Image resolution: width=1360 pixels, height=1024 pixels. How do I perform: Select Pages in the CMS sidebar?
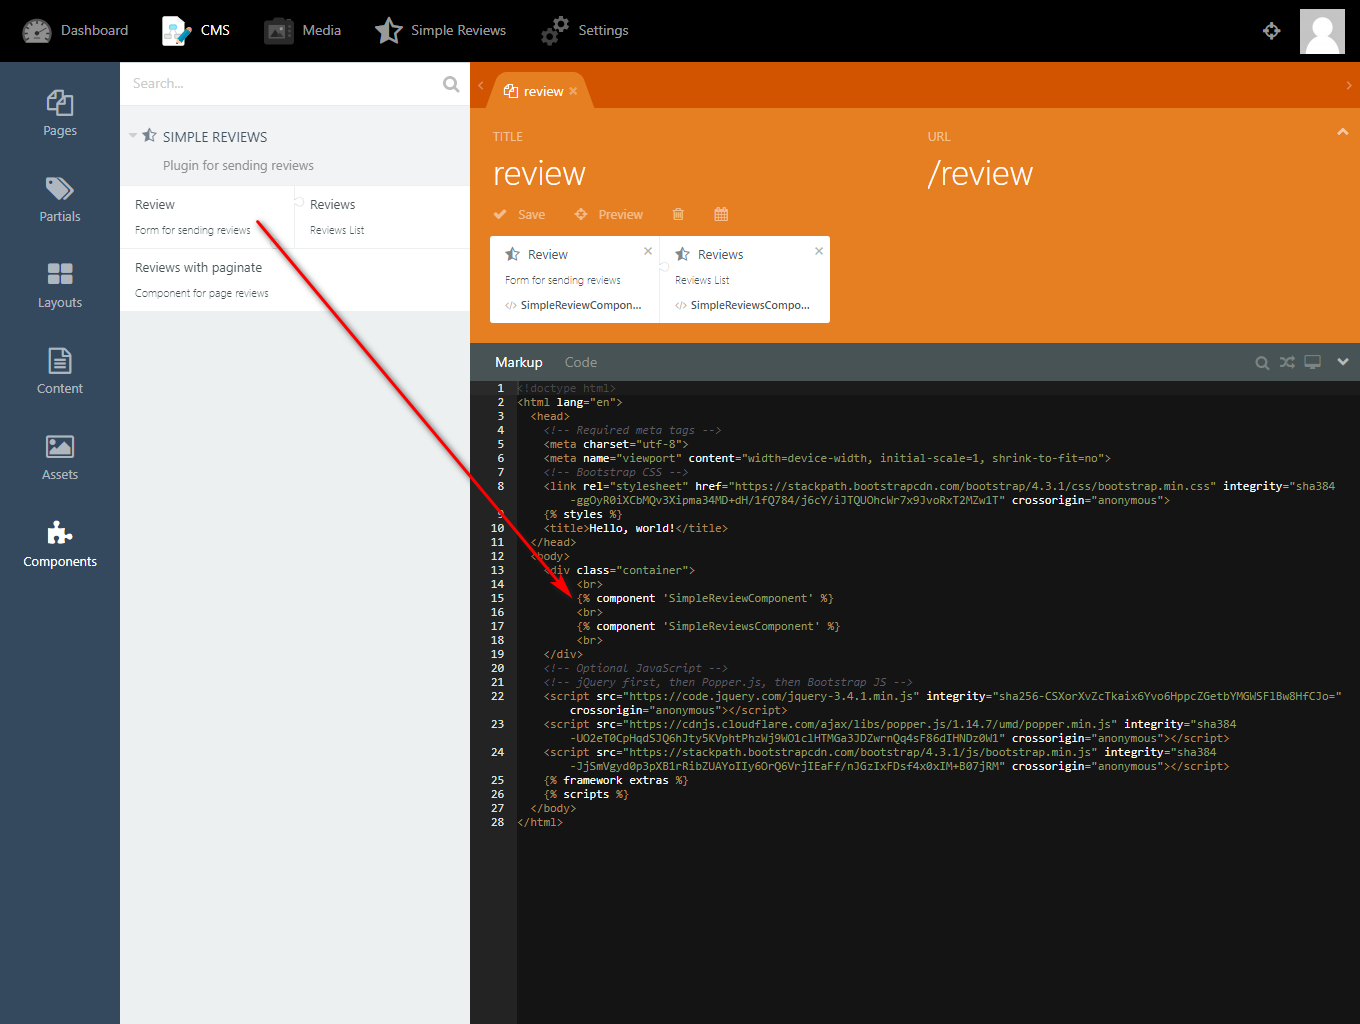tap(60, 113)
